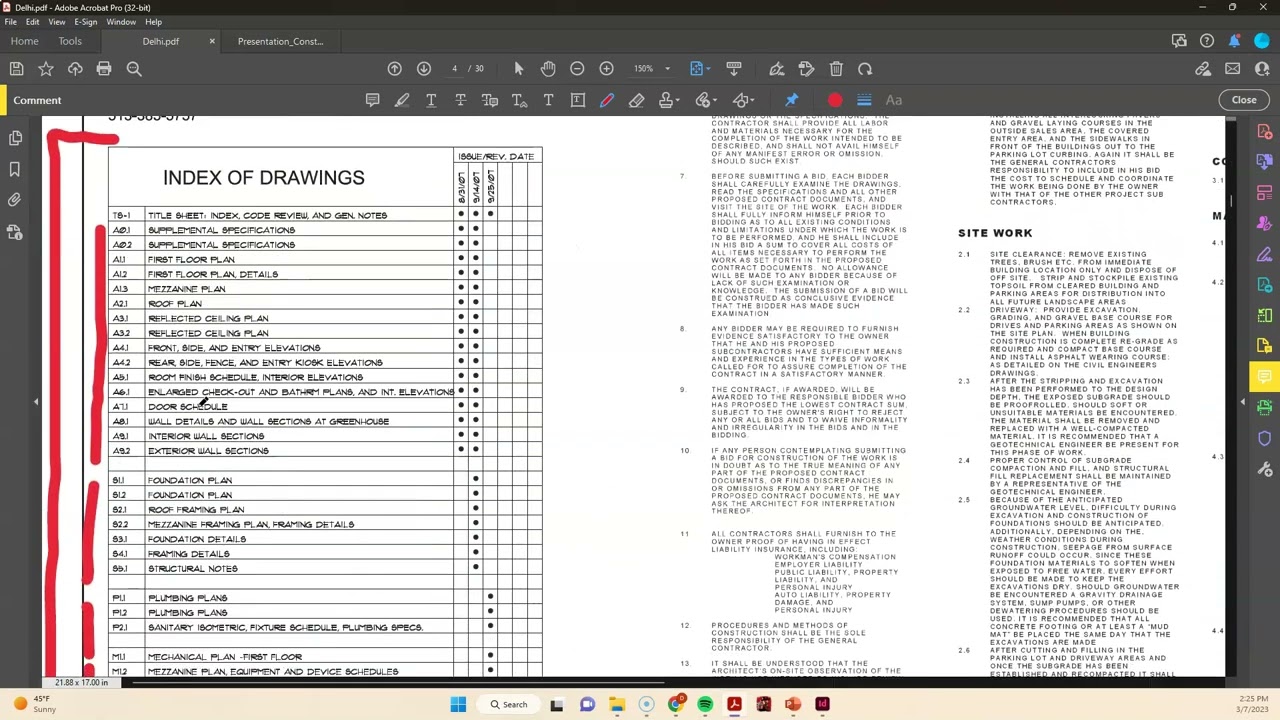Screen dimensions: 1280x720
Task: Open the attachments paperclip panel
Action: coord(15,200)
